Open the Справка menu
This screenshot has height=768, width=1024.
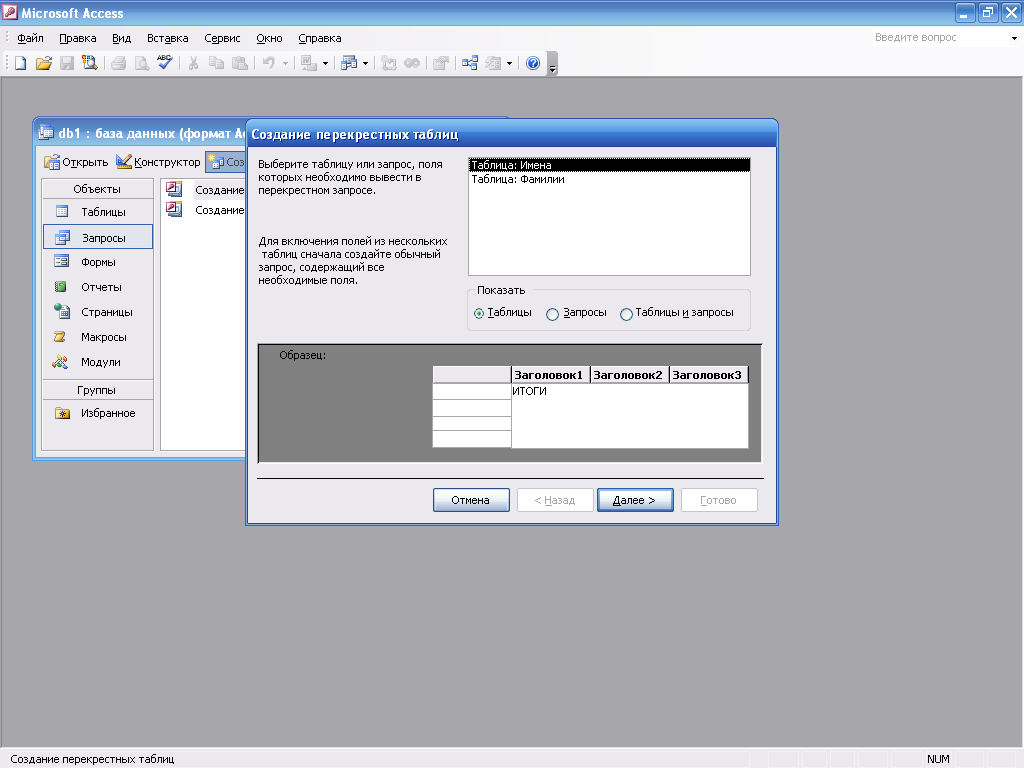point(320,38)
